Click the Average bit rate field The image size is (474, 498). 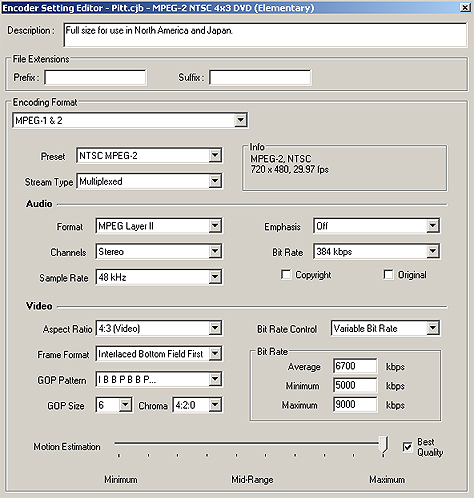(x=355, y=366)
